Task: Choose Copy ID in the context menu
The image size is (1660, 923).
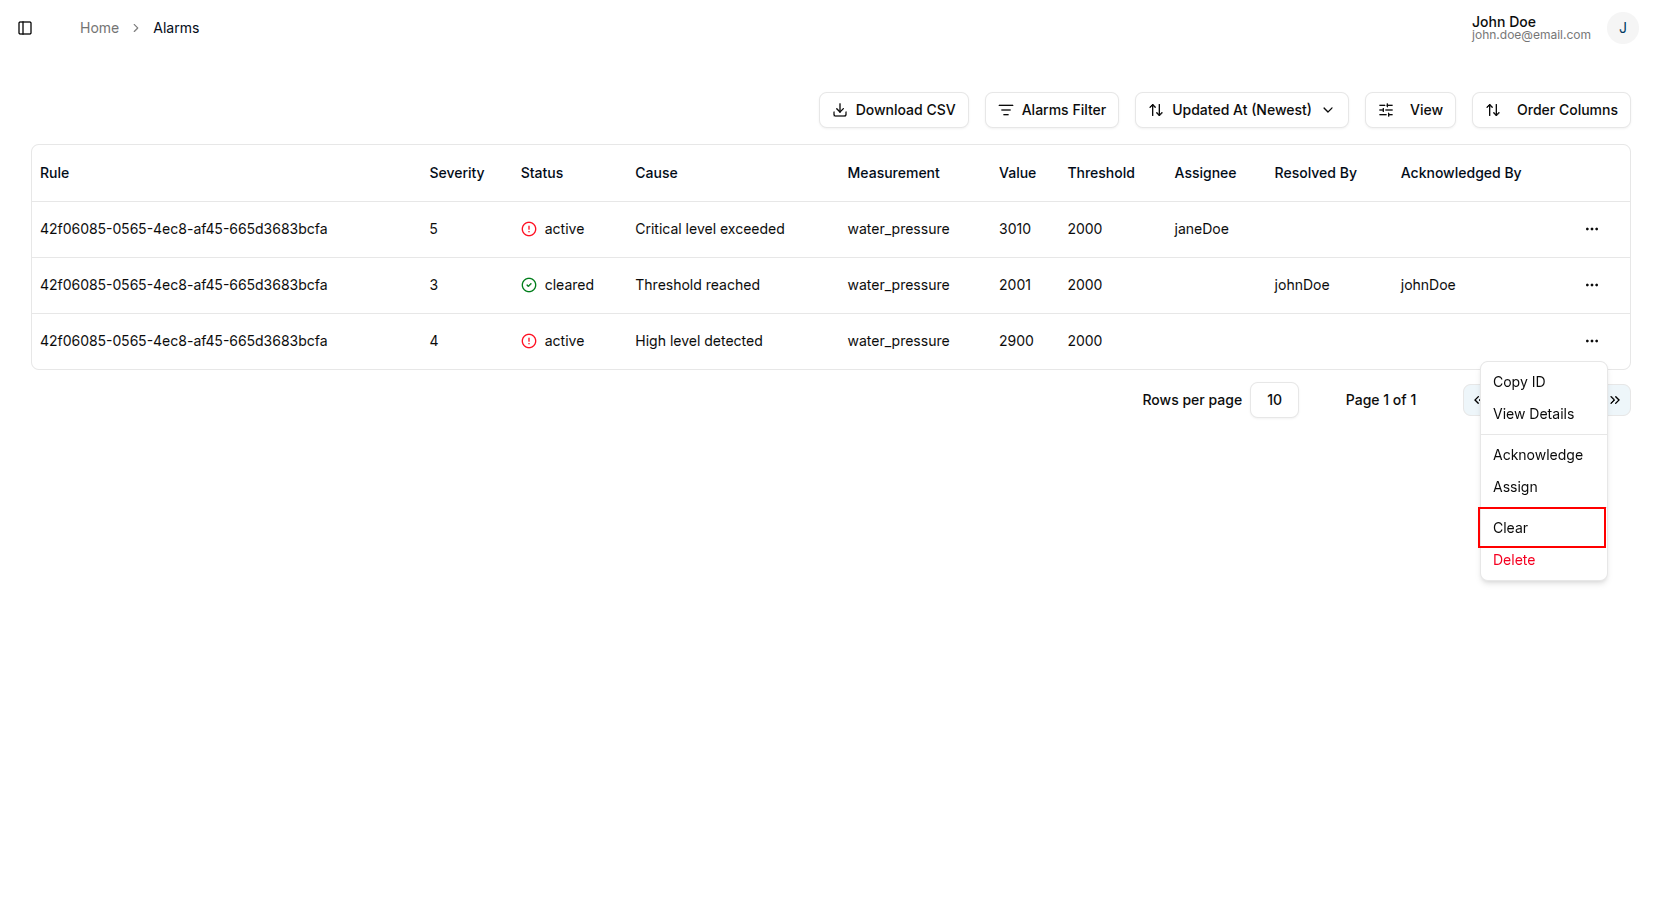Action: [x=1519, y=382]
